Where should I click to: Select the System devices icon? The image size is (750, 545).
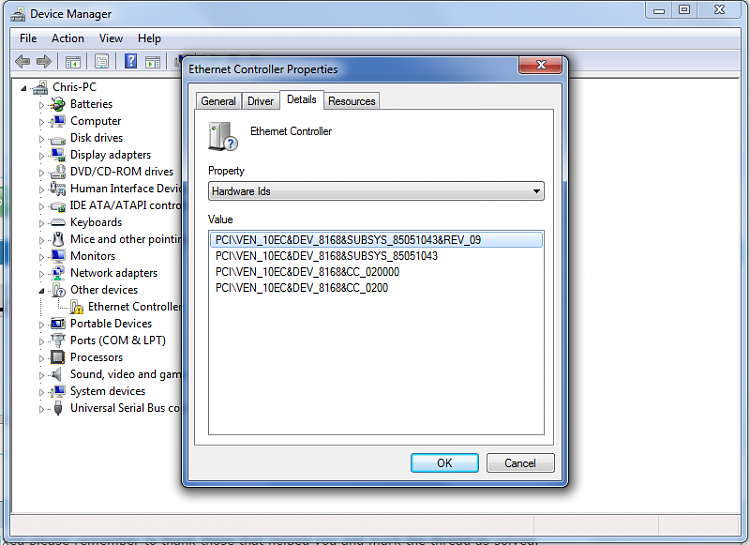(x=58, y=391)
